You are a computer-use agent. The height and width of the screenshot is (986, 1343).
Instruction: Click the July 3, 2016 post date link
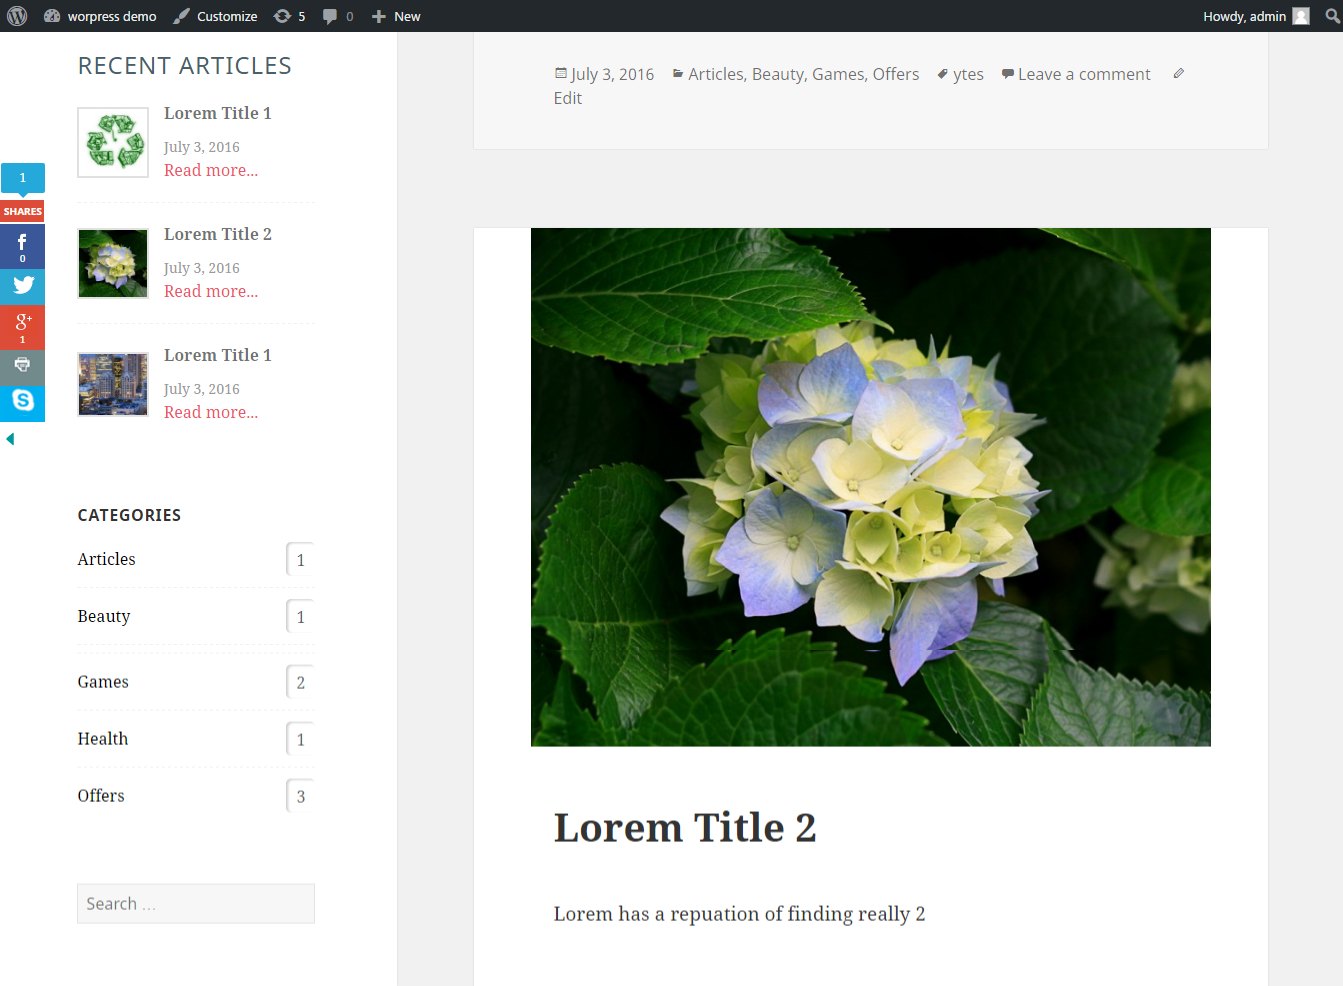coord(612,74)
